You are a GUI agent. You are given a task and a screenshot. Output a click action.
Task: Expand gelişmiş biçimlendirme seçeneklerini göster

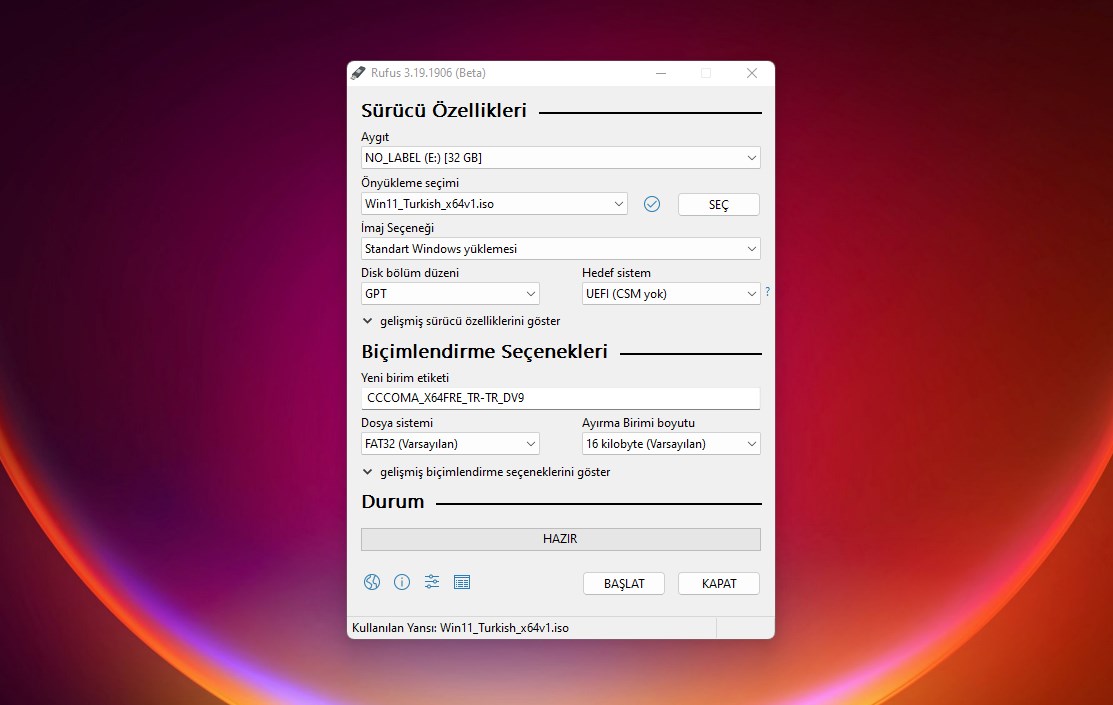486,472
